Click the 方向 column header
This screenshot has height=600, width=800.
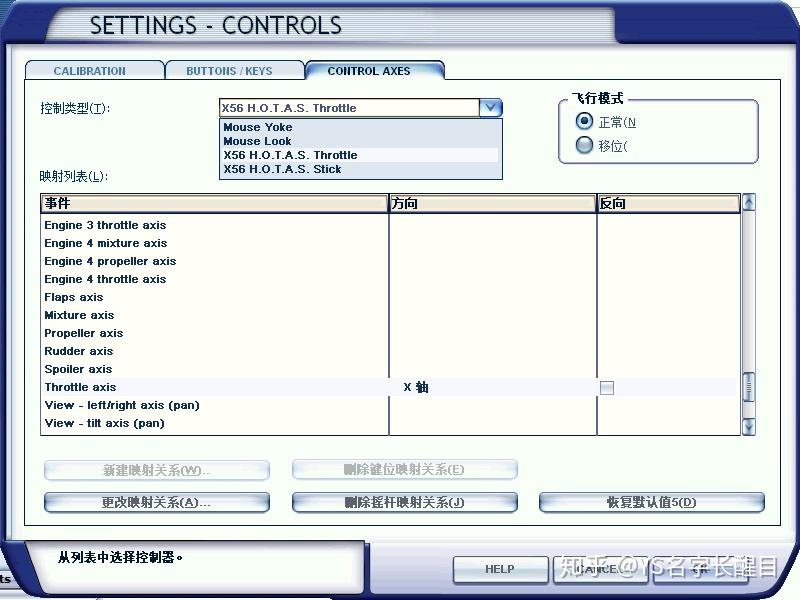(493, 203)
